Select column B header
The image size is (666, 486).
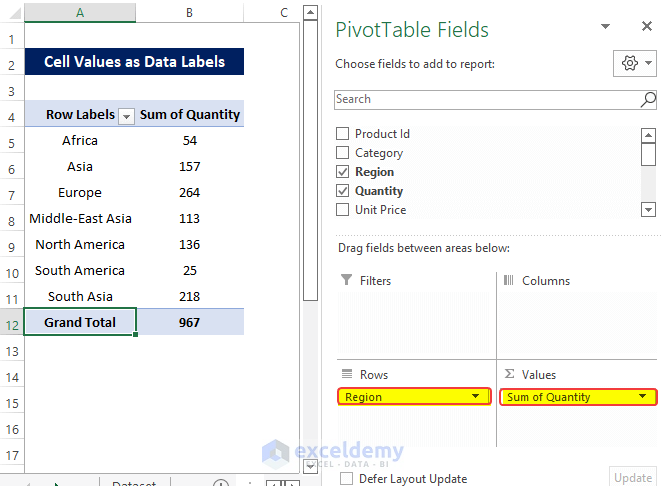coord(189,12)
